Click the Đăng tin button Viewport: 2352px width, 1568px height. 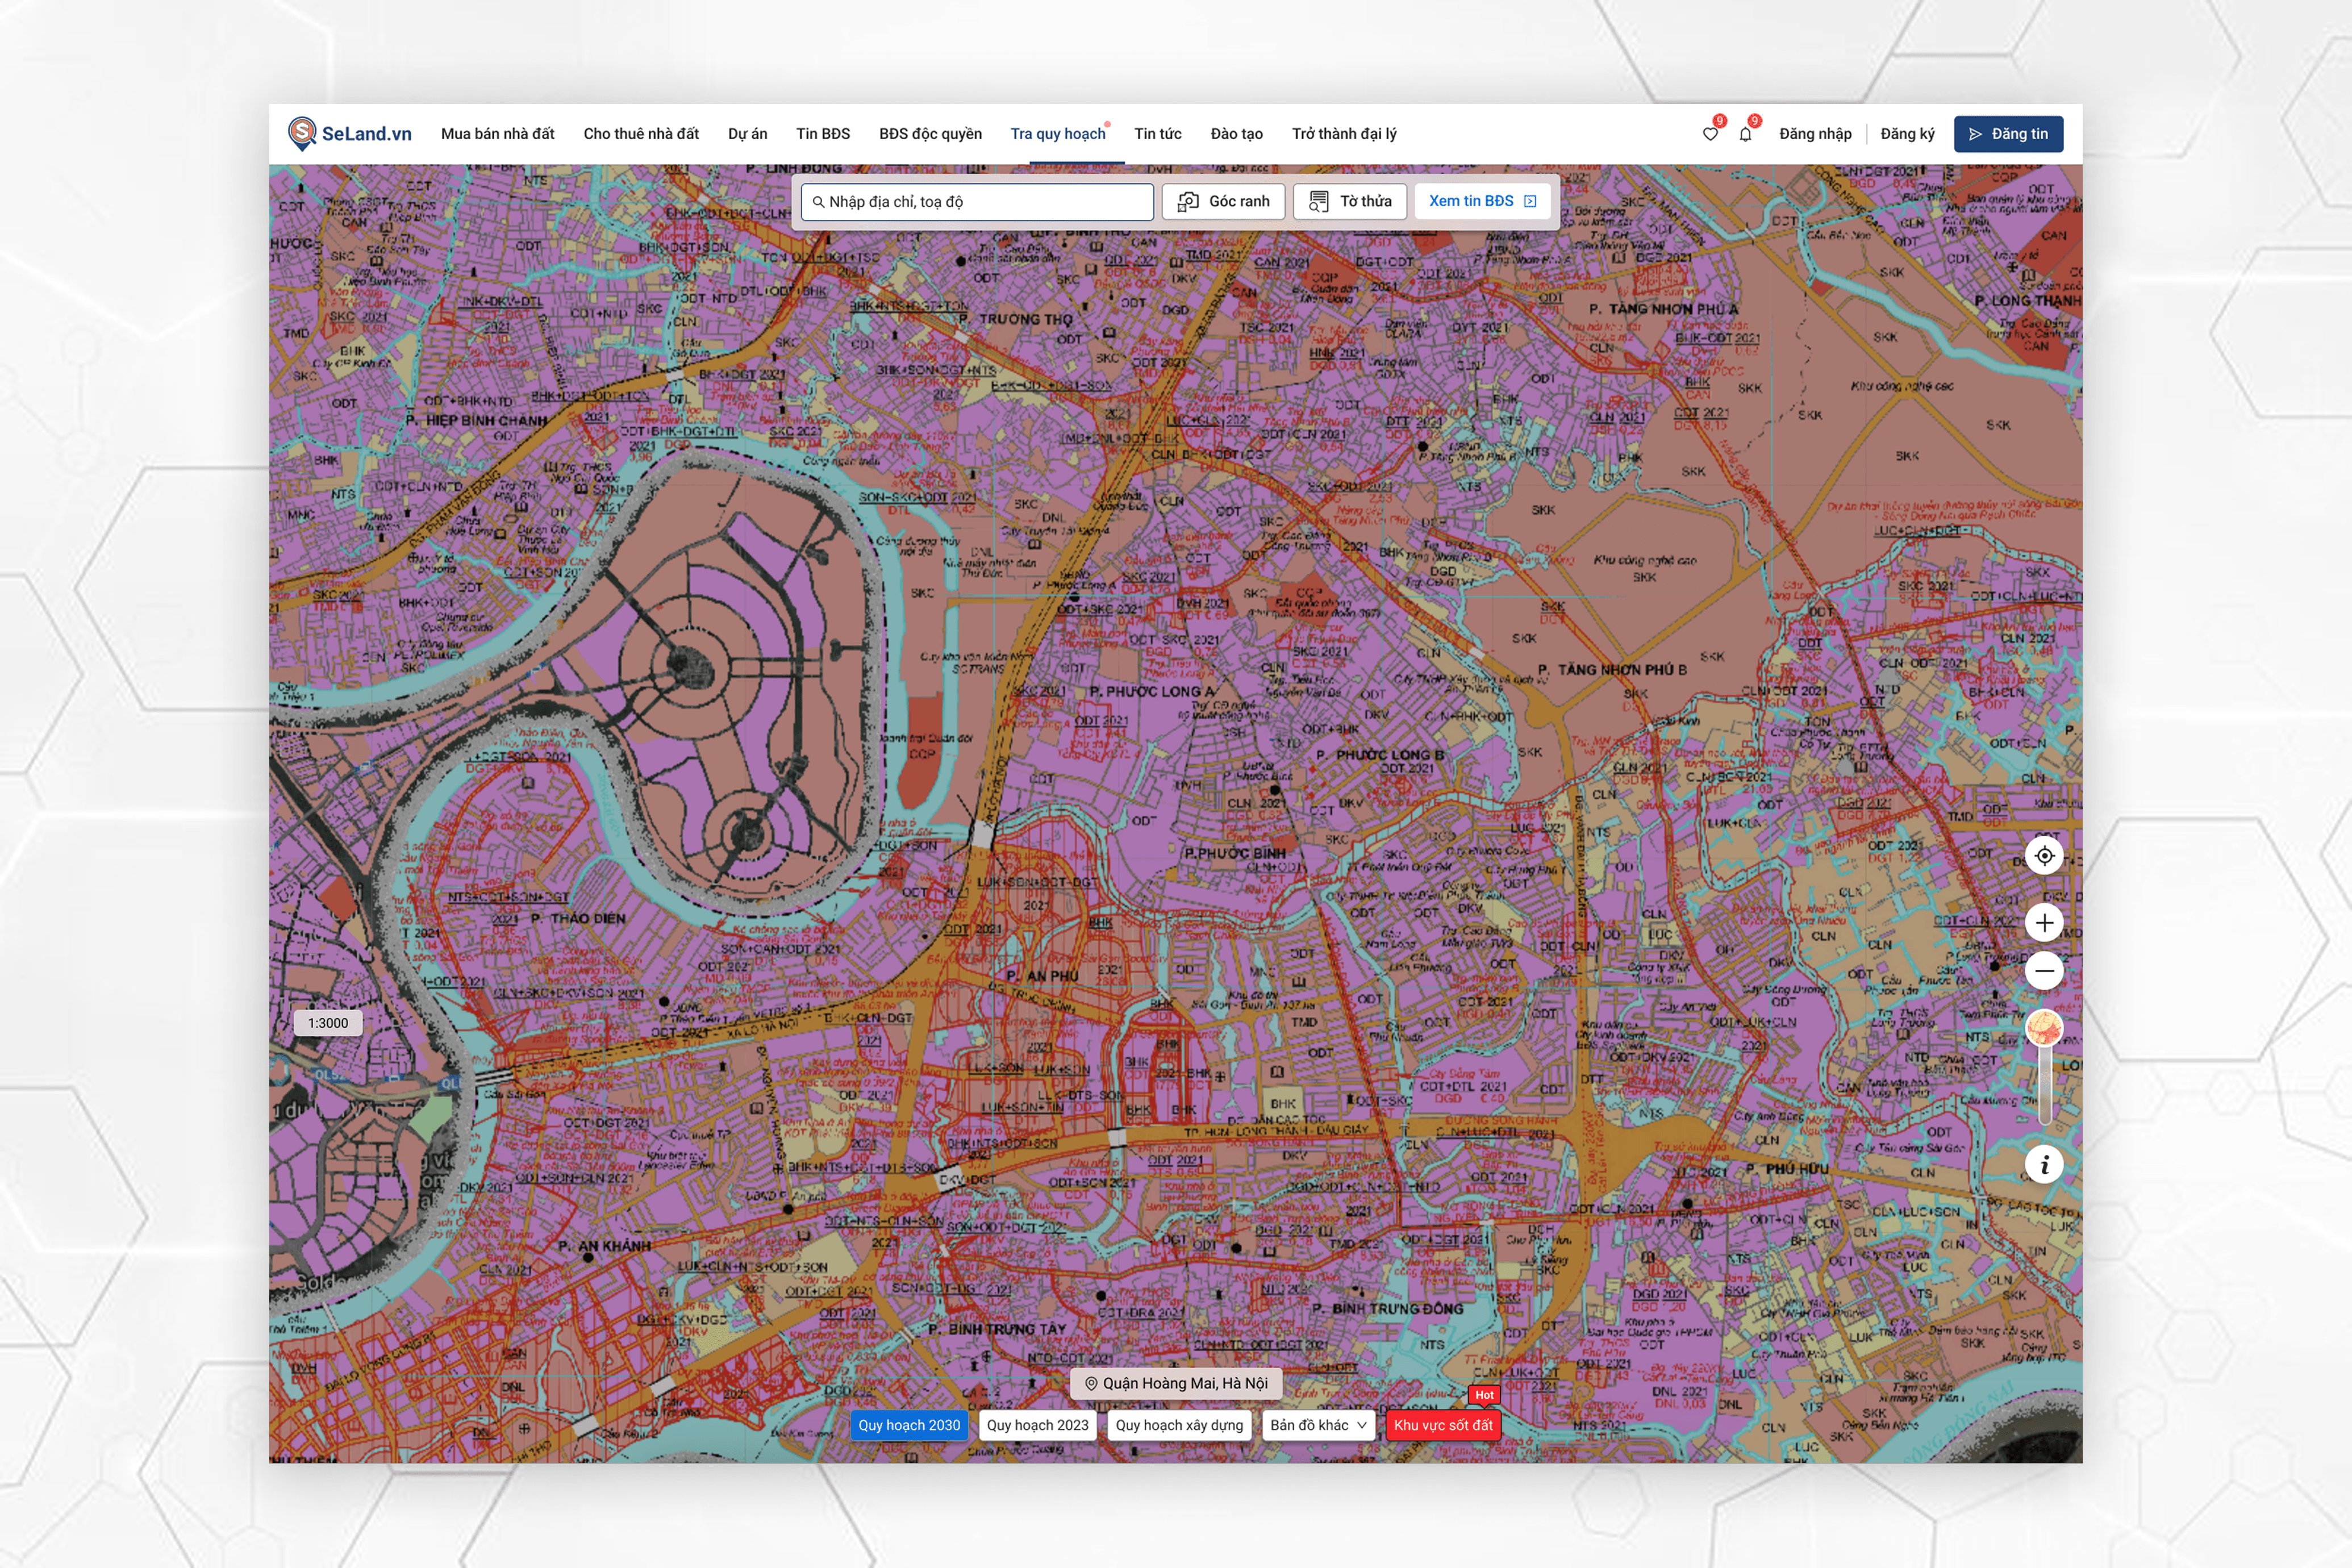(2008, 134)
